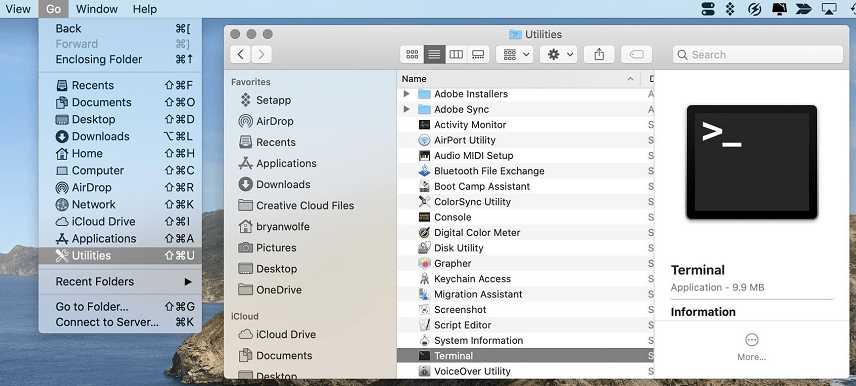Choose Go to Folder… menu item
This screenshot has height=386, width=856.
[120, 306]
